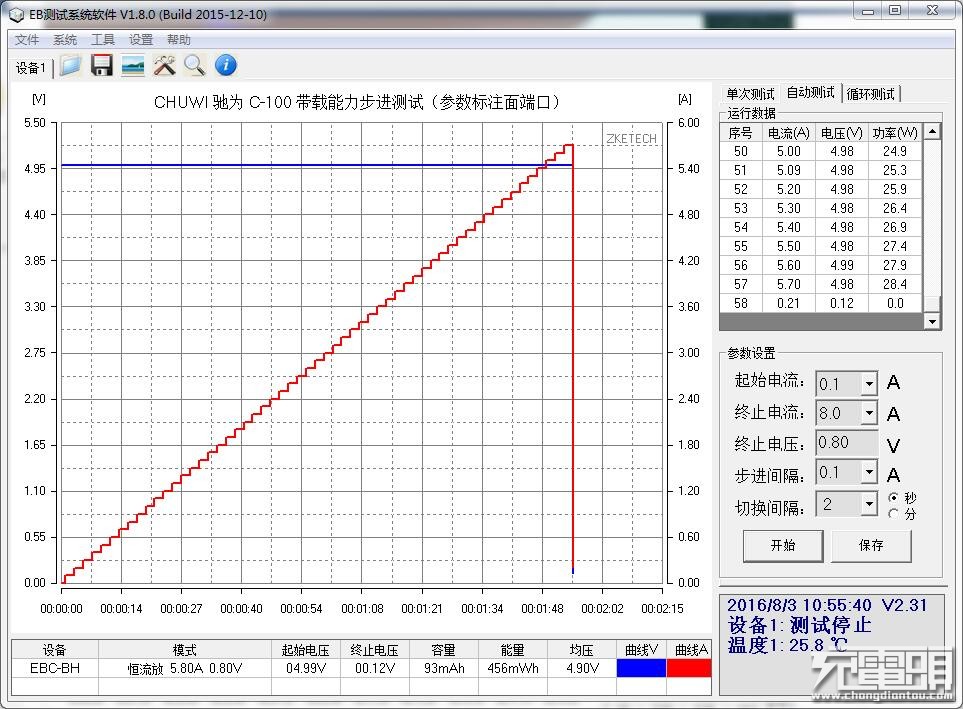This screenshot has width=963, height=709.
Task: Select row 57 with current 5.70
Action: (821, 284)
